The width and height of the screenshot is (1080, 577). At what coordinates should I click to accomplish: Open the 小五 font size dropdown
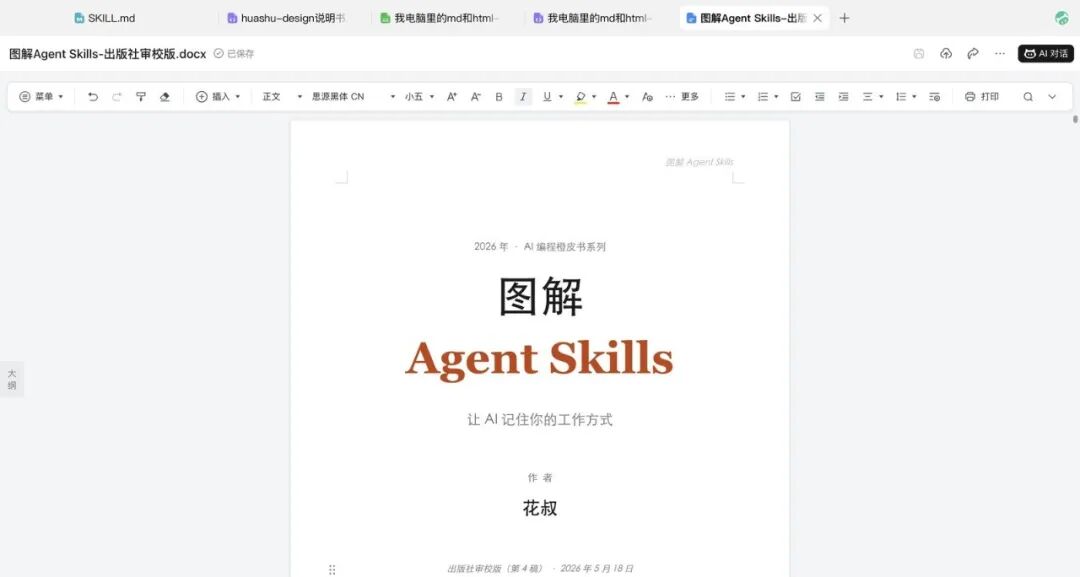pyautogui.click(x=419, y=97)
